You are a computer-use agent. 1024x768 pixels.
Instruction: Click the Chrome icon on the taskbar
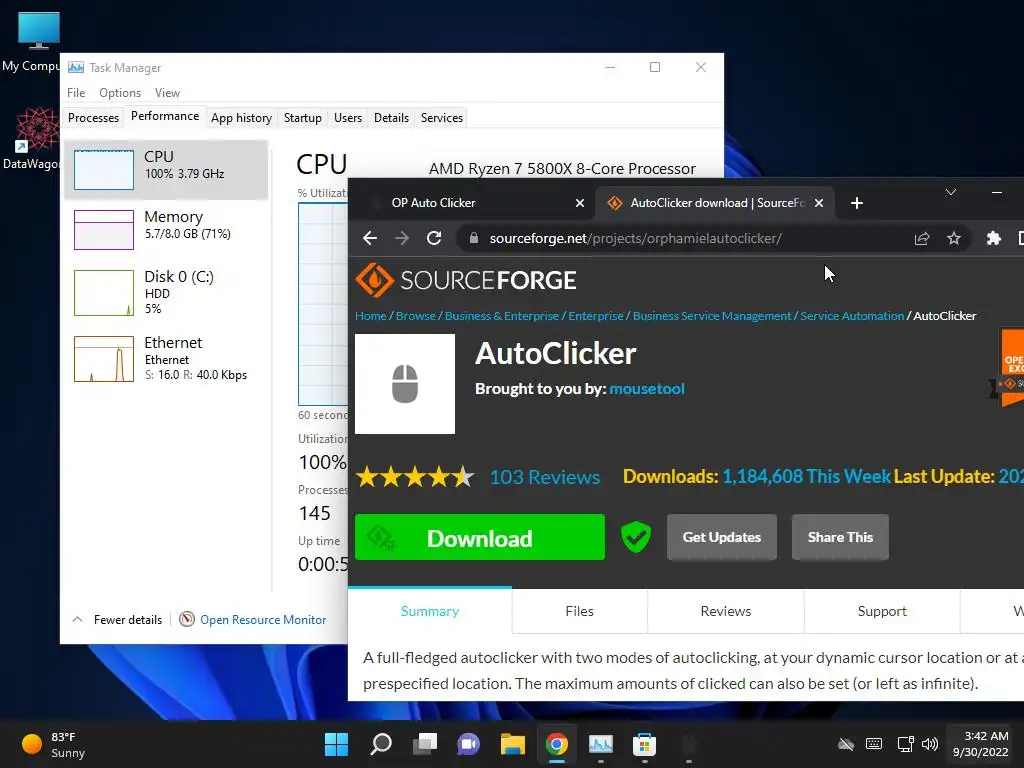pyautogui.click(x=556, y=744)
